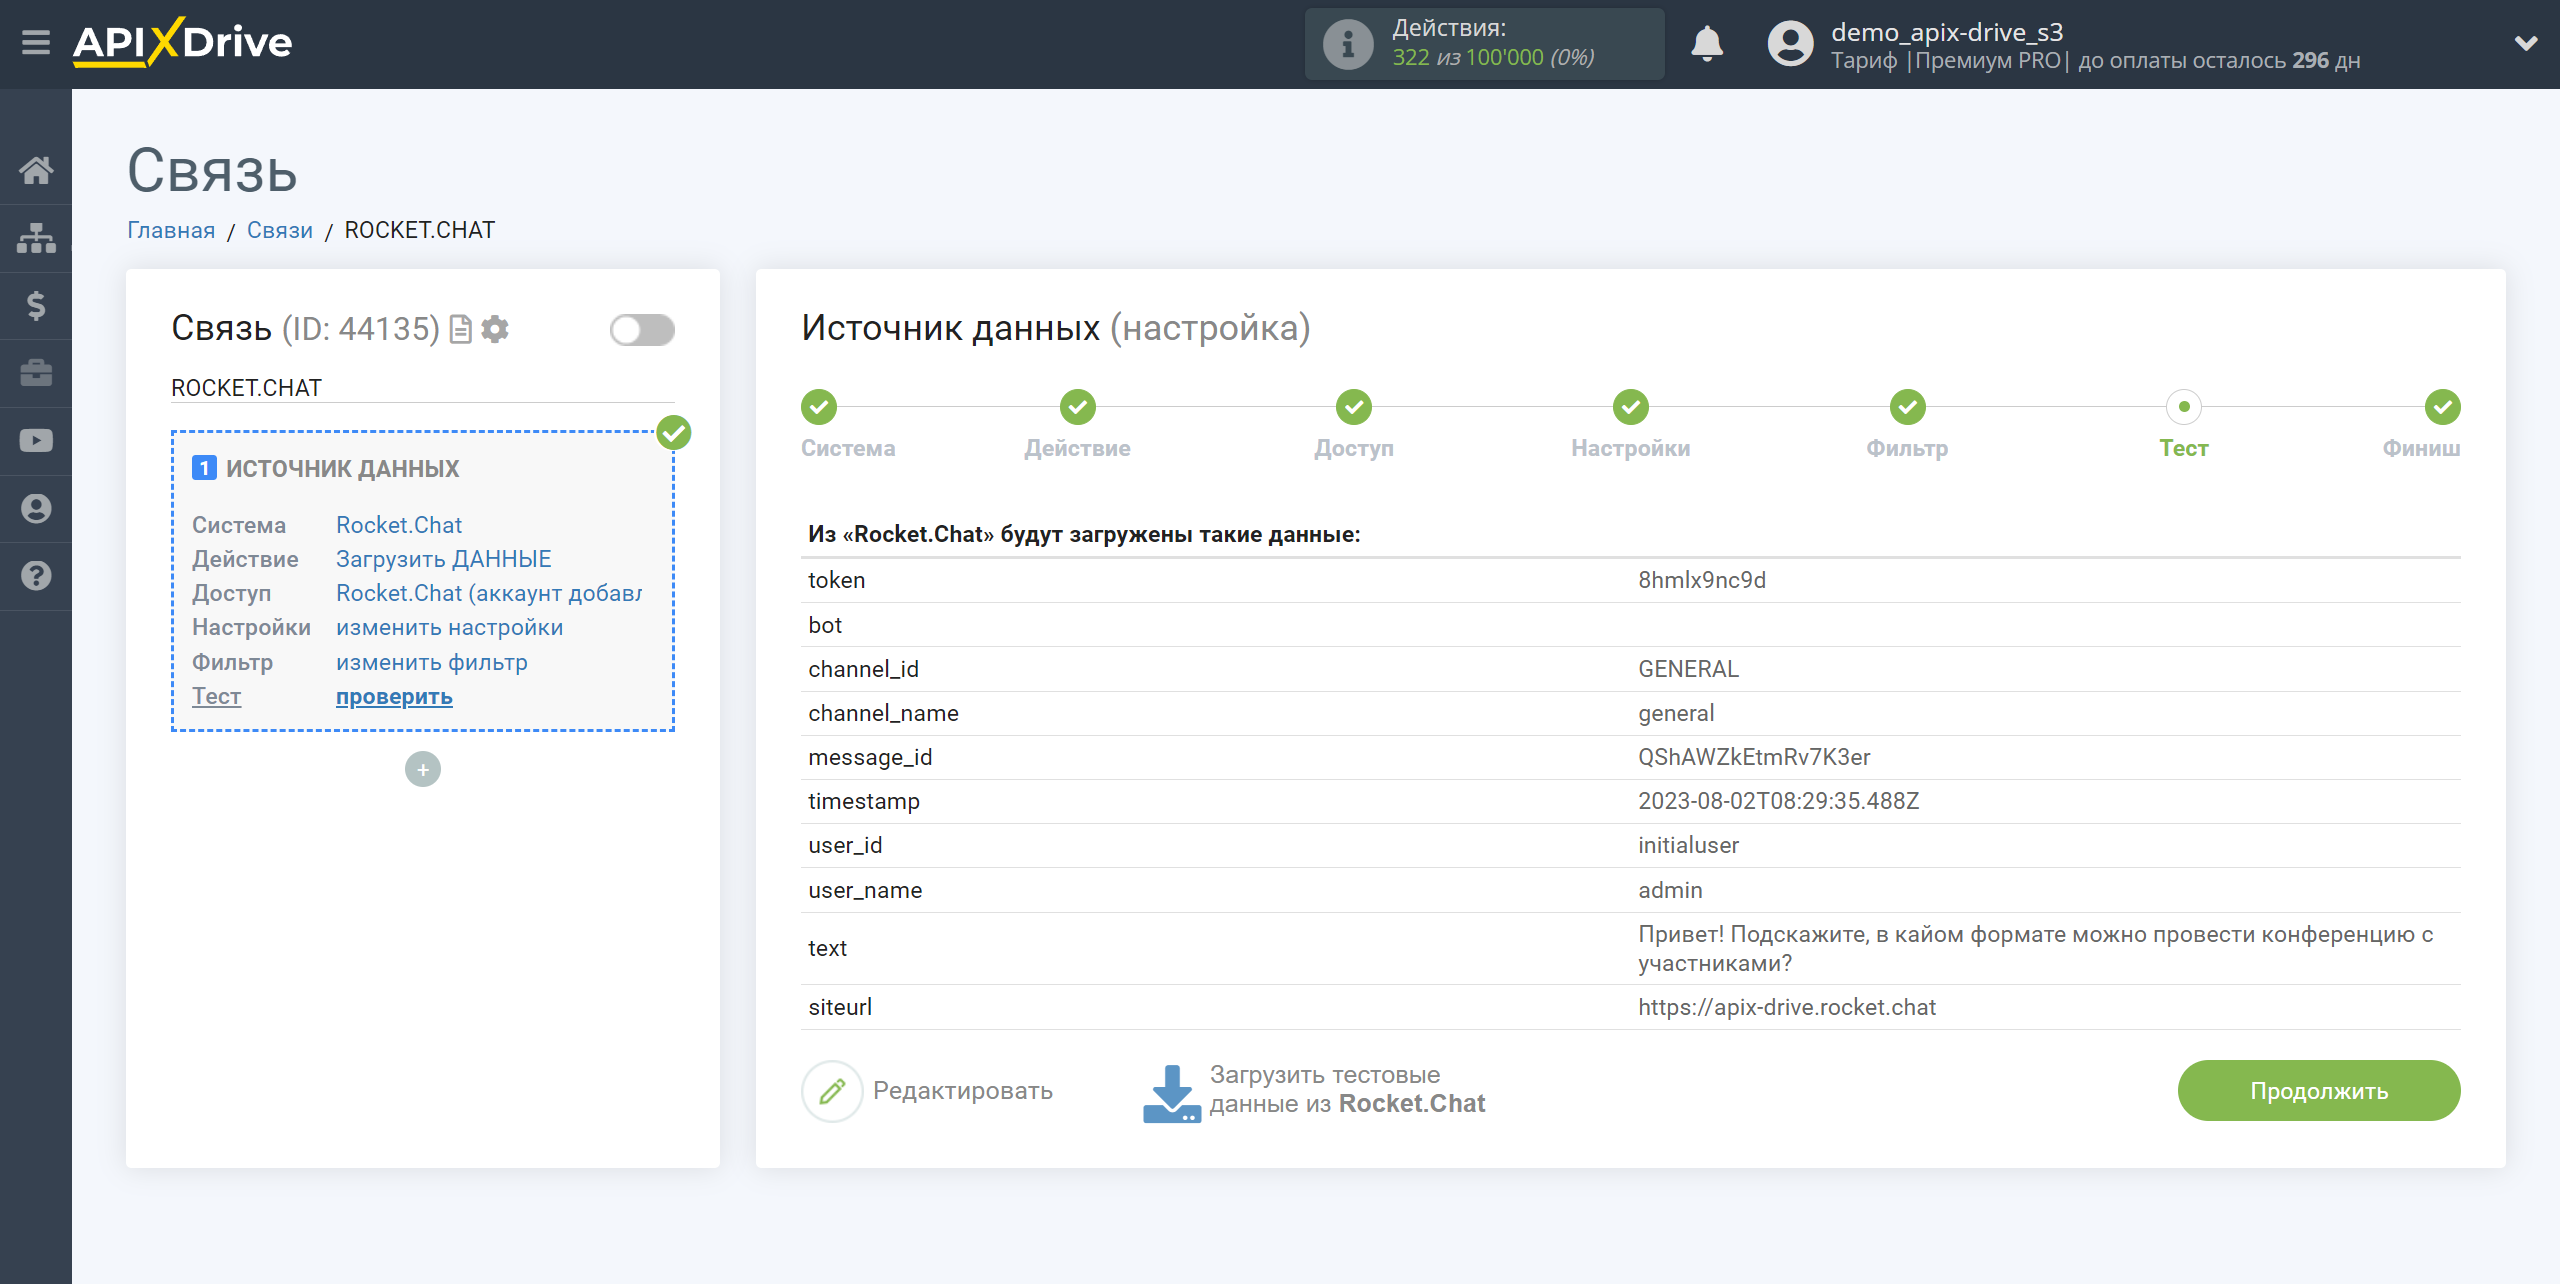Viewport: 2560px width, 1284px height.
Task: Open the connections sitemap sidebar icon
Action: point(36,238)
